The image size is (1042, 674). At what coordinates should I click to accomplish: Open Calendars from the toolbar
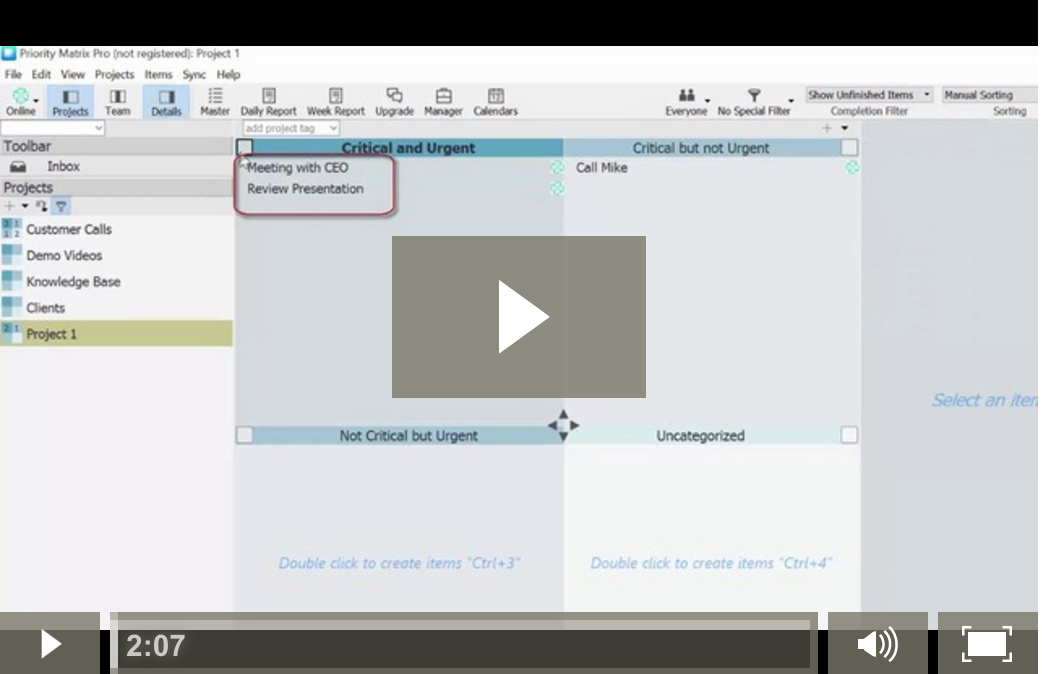[x=495, y=100]
